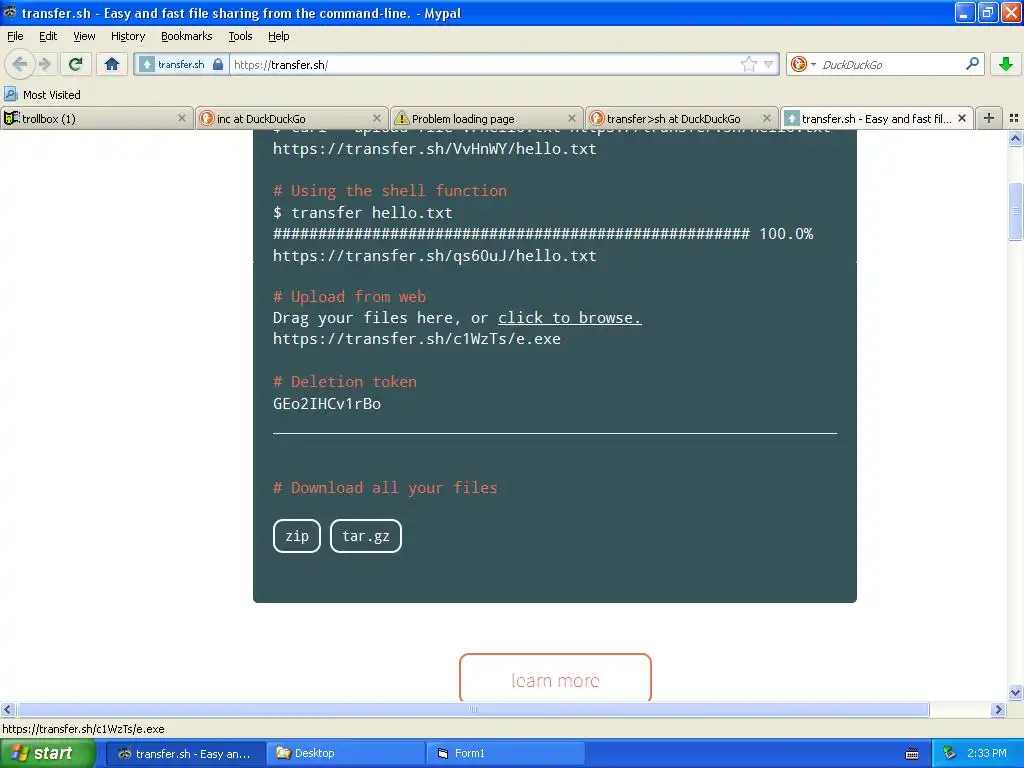
Task: Open the Tools menu
Action: [x=240, y=36]
